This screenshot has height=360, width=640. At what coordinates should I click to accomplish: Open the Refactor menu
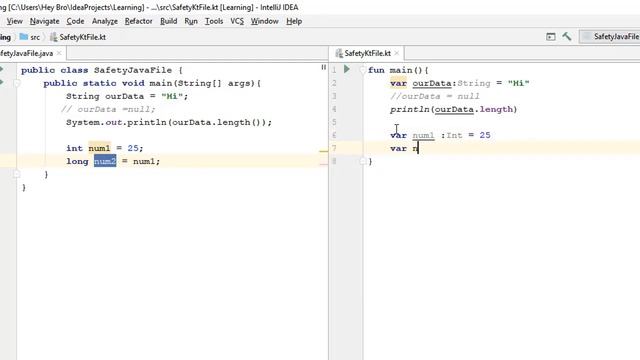point(138,21)
